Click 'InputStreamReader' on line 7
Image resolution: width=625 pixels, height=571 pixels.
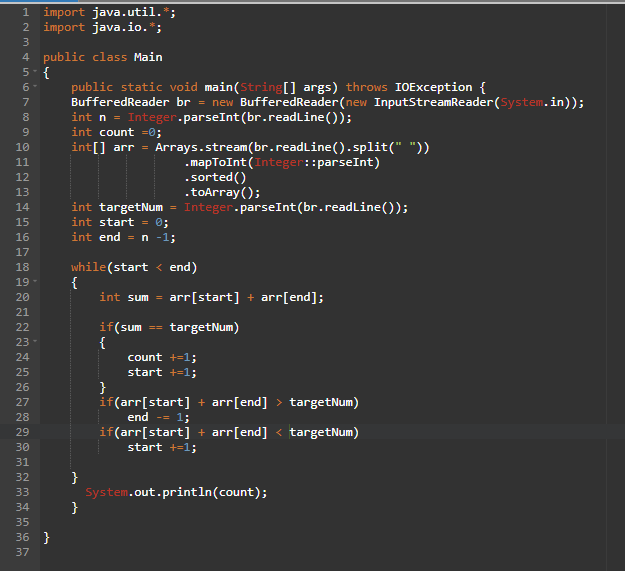click(x=433, y=102)
